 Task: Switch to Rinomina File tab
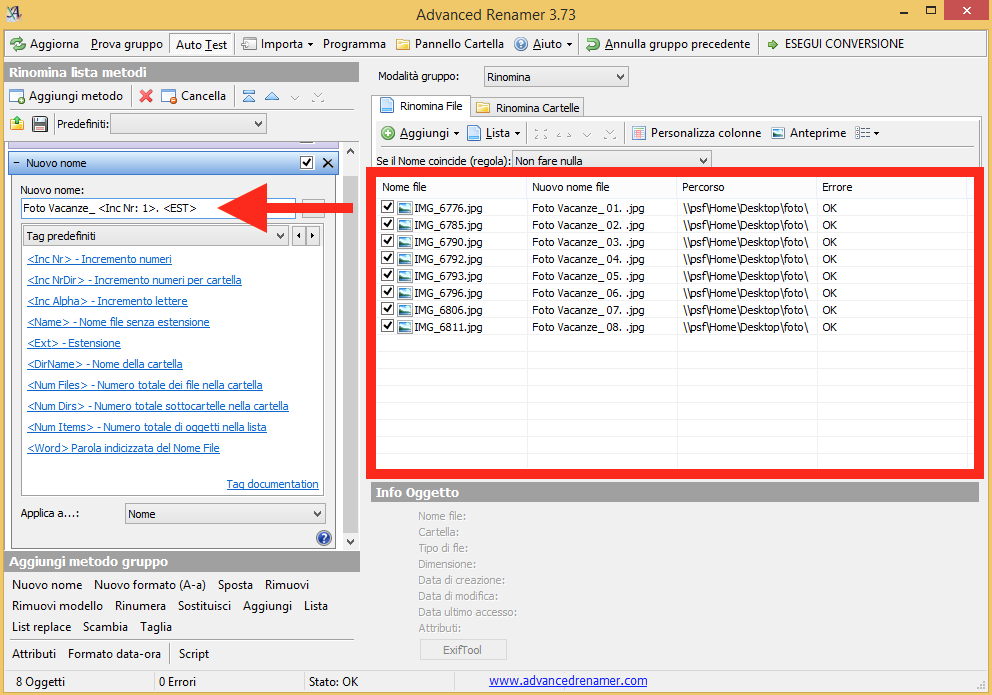(421, 106)
